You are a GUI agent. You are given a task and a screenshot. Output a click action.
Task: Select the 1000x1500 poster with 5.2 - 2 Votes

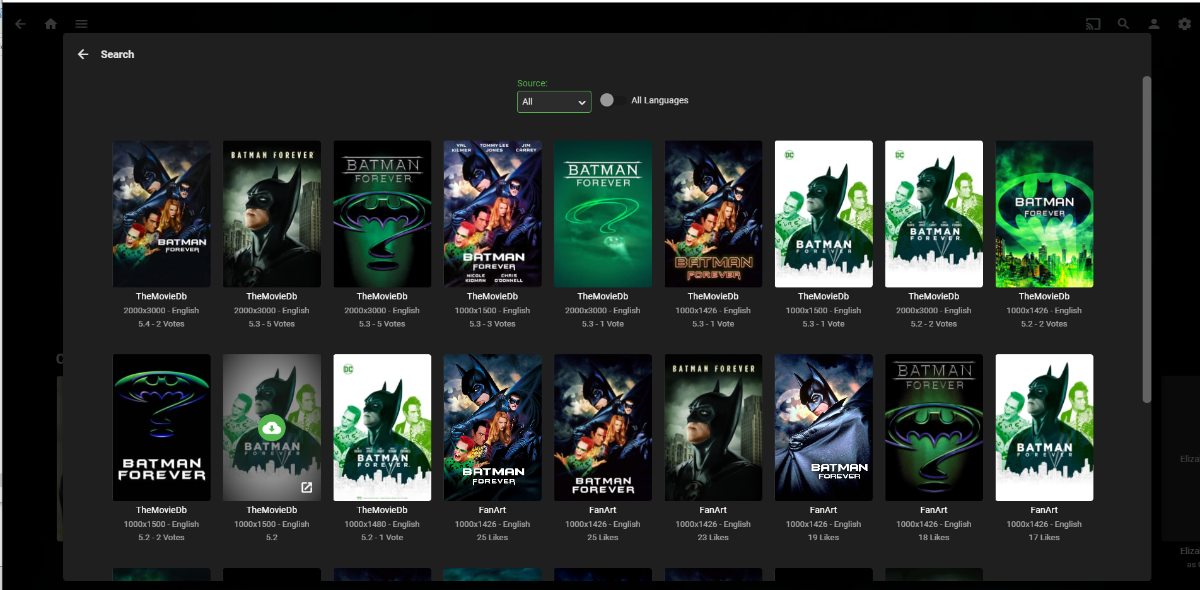point(162,428)
